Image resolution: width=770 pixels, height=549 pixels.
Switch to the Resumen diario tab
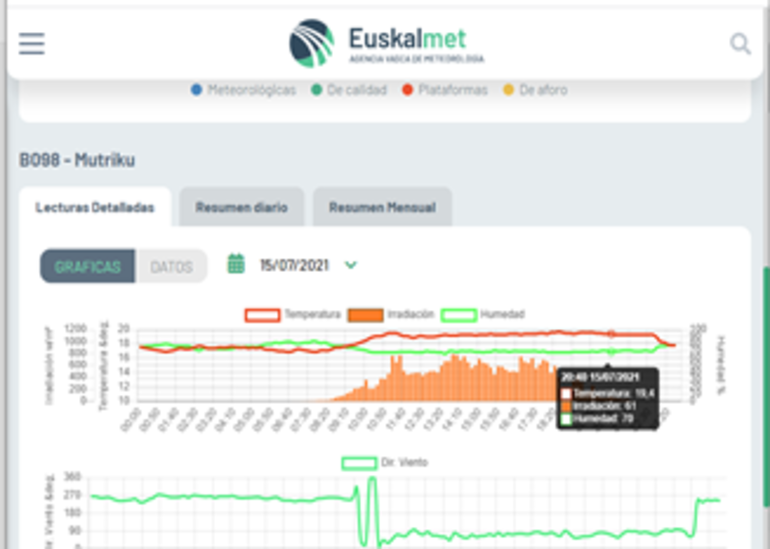241,208
